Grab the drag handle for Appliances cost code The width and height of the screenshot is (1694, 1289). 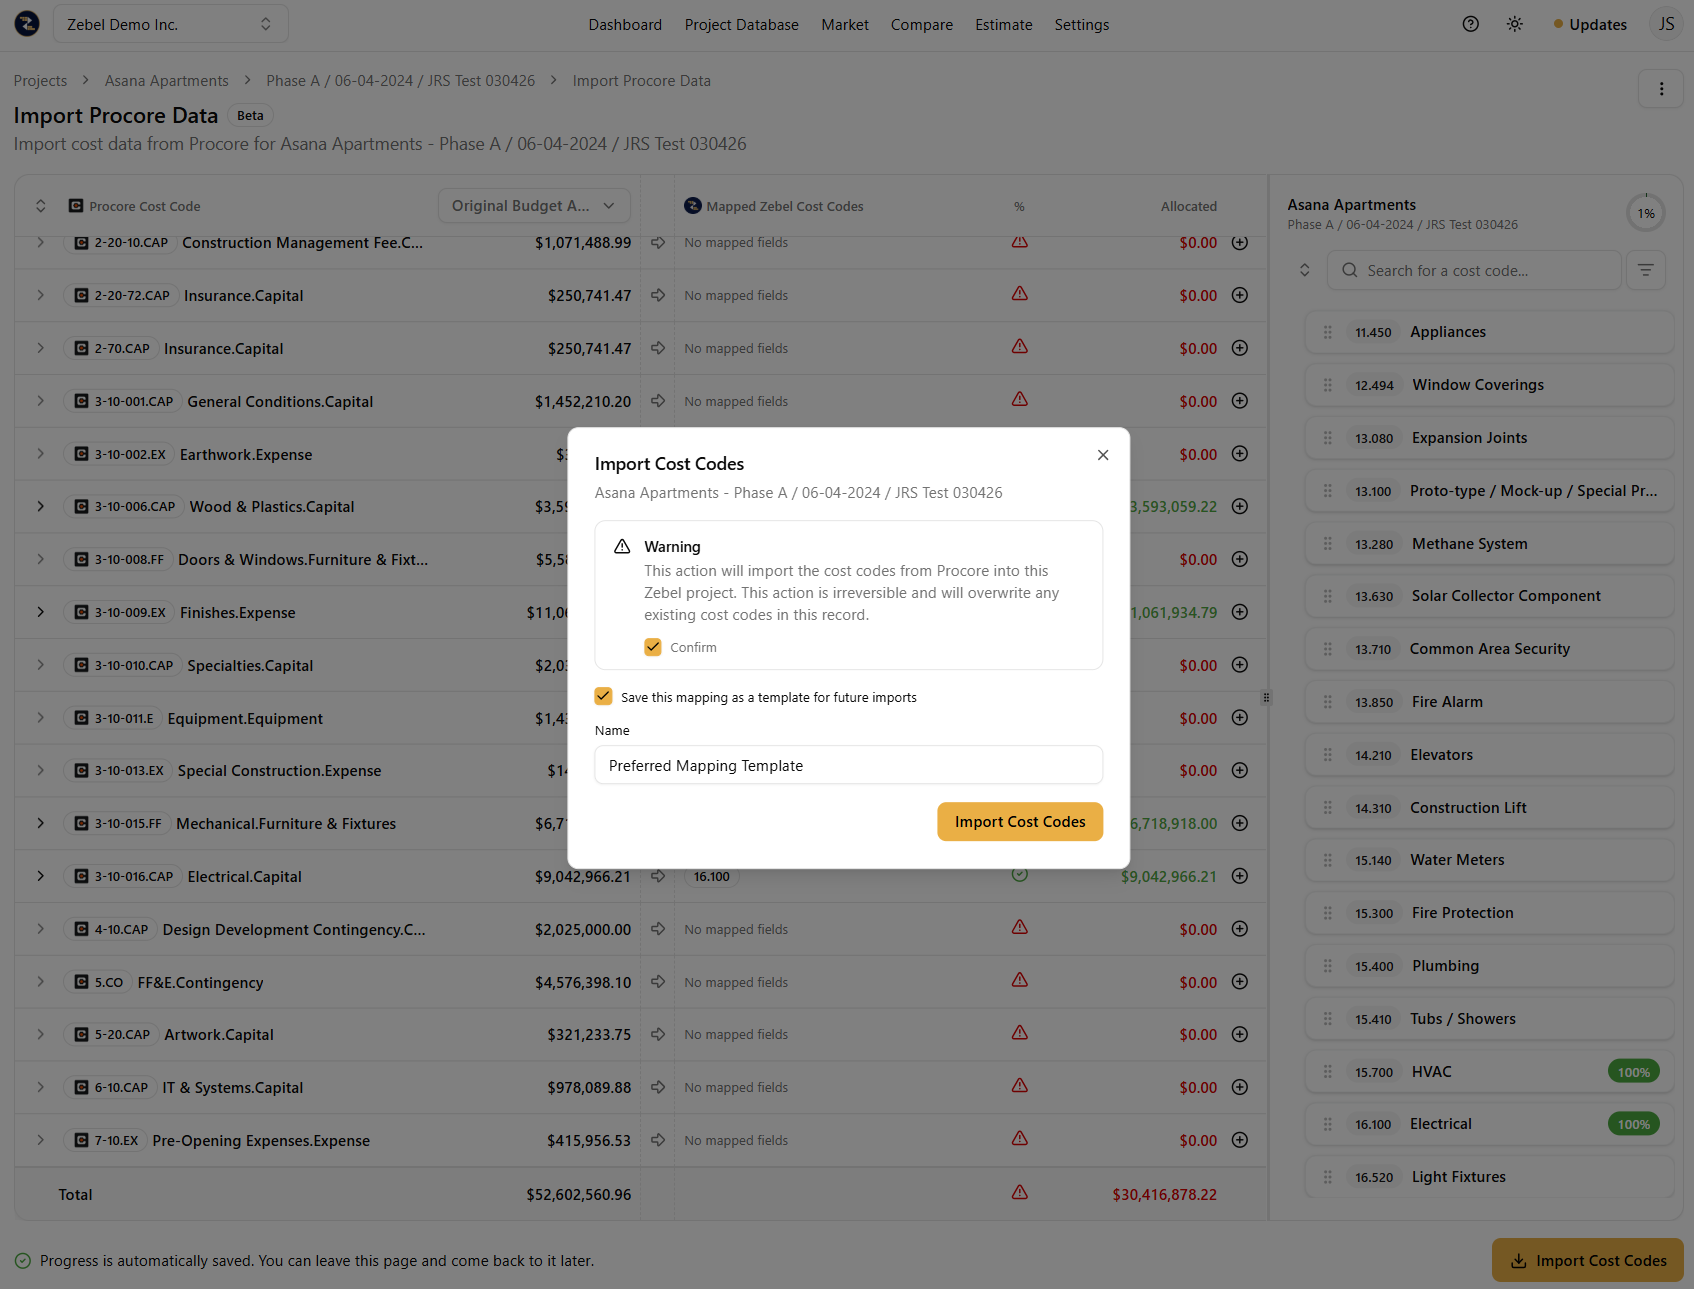click(1328, 332)
